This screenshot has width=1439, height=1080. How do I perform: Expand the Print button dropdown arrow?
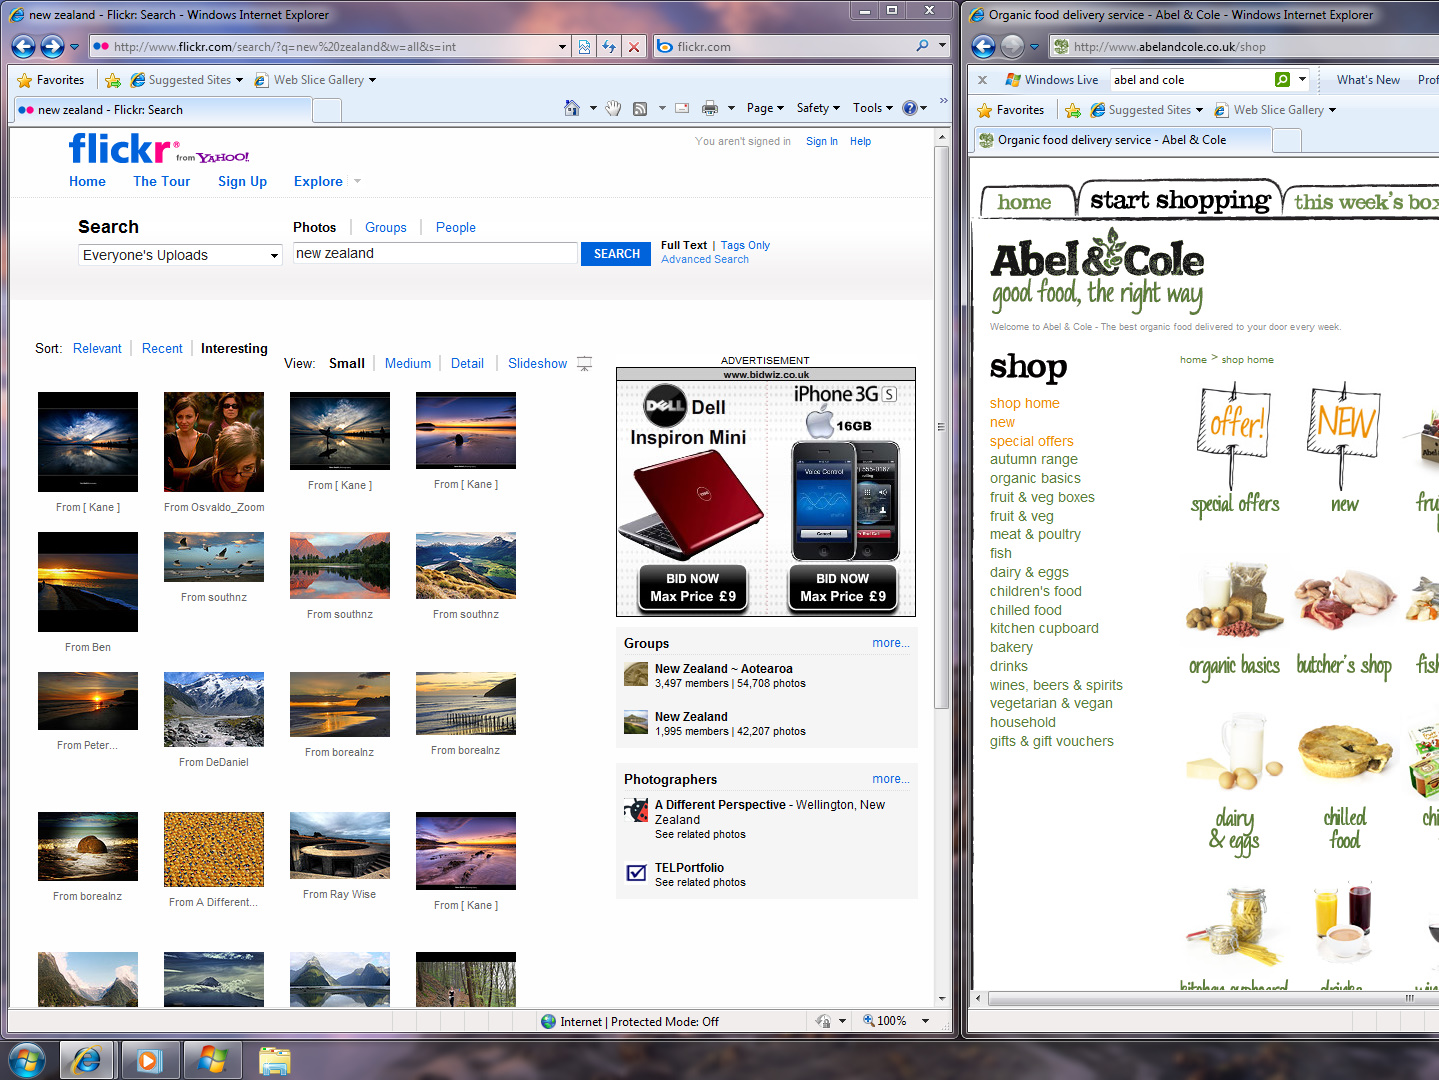(731, 108)
